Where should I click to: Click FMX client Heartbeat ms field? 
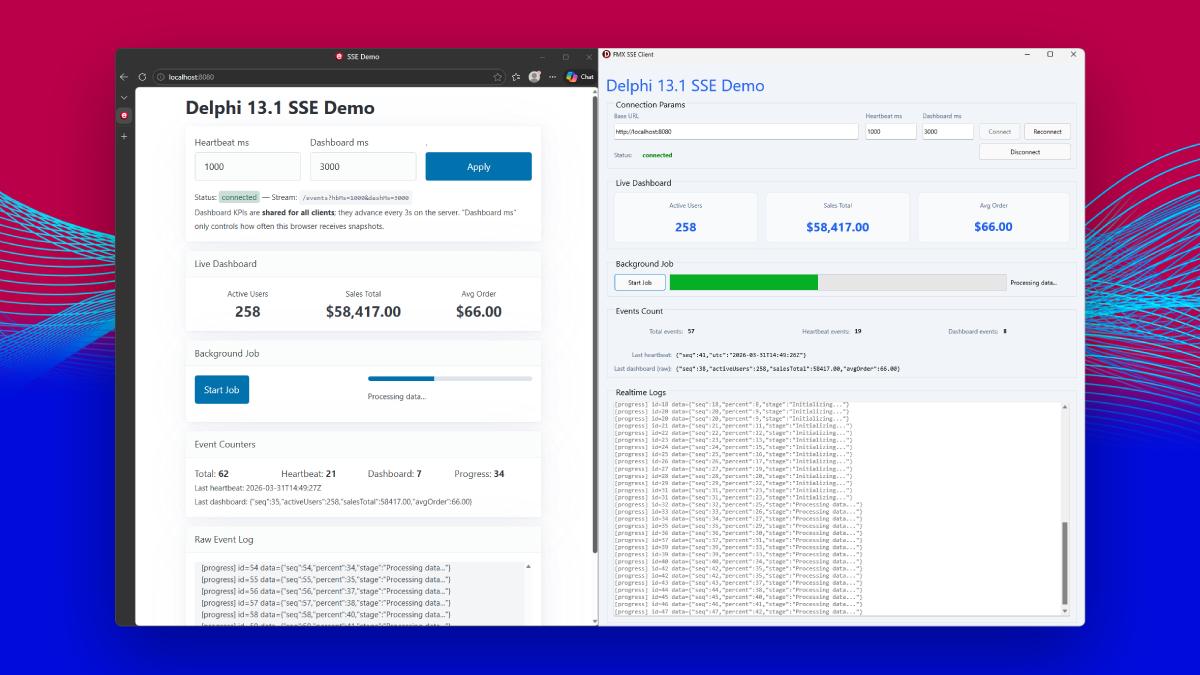click(891, 131)
